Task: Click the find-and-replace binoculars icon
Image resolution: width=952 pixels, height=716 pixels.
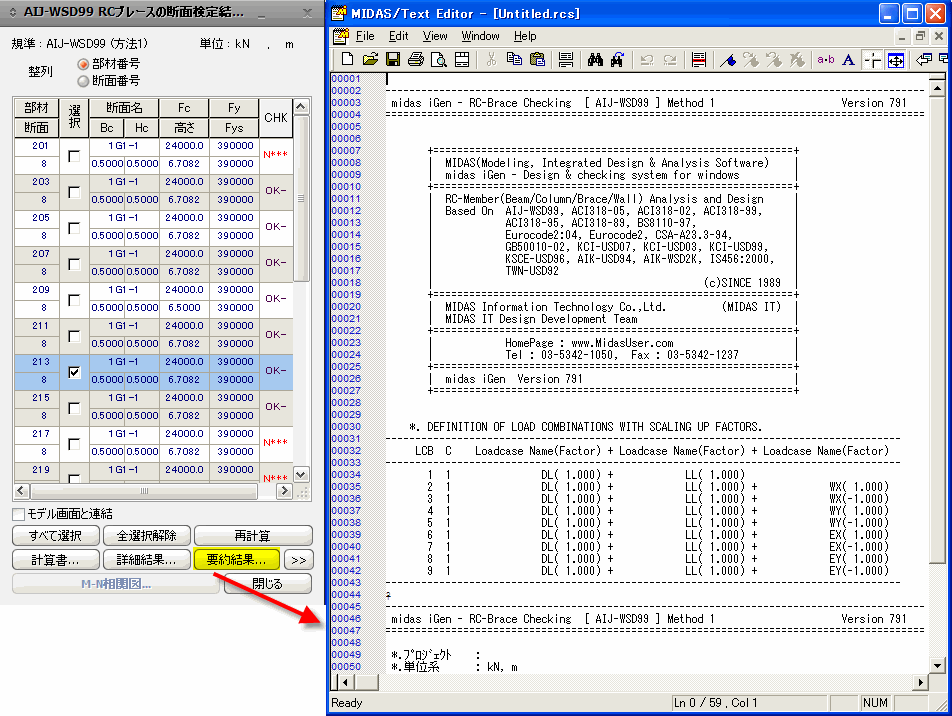Action: (617, 60)
